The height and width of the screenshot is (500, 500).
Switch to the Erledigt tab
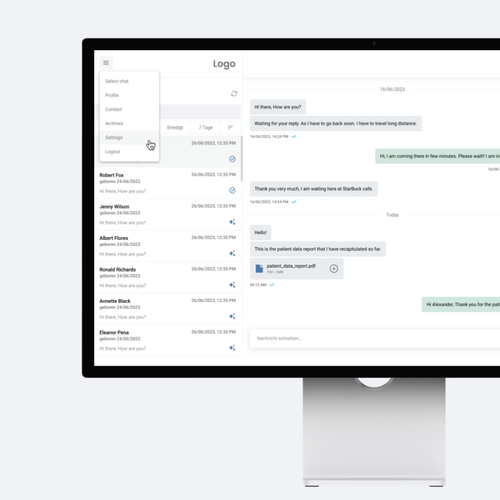coord(175,127)
